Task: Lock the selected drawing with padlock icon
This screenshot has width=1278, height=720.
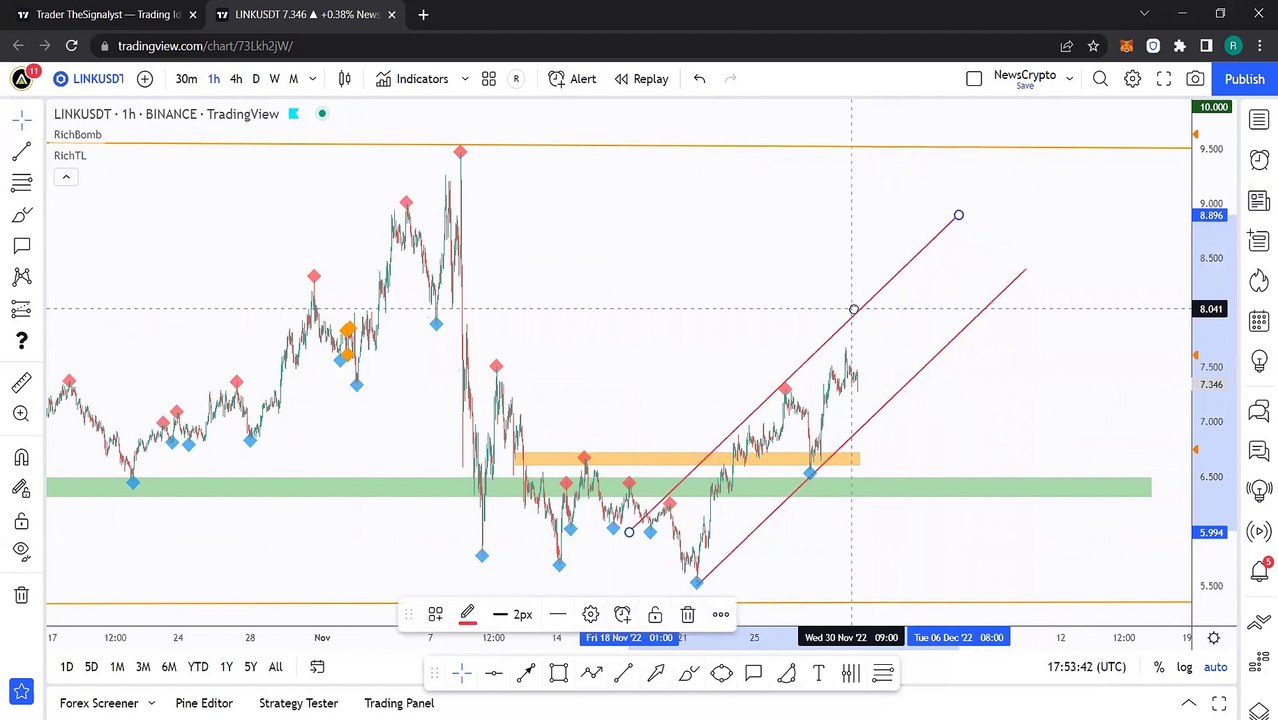Action: [x=655, y=614]
